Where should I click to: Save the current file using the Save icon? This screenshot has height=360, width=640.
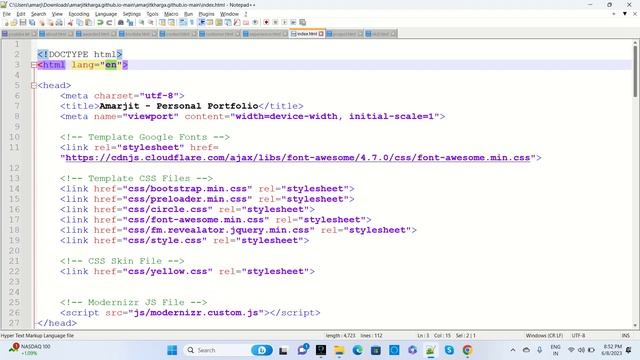(x=23, y=22)
